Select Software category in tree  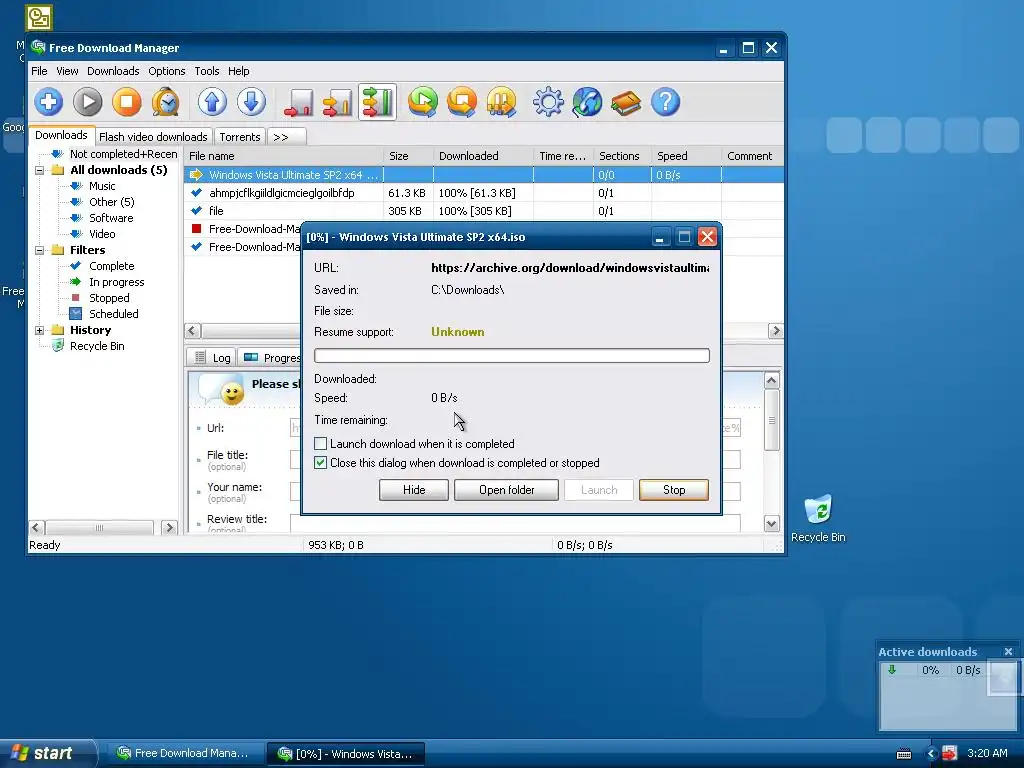point(111,218)
